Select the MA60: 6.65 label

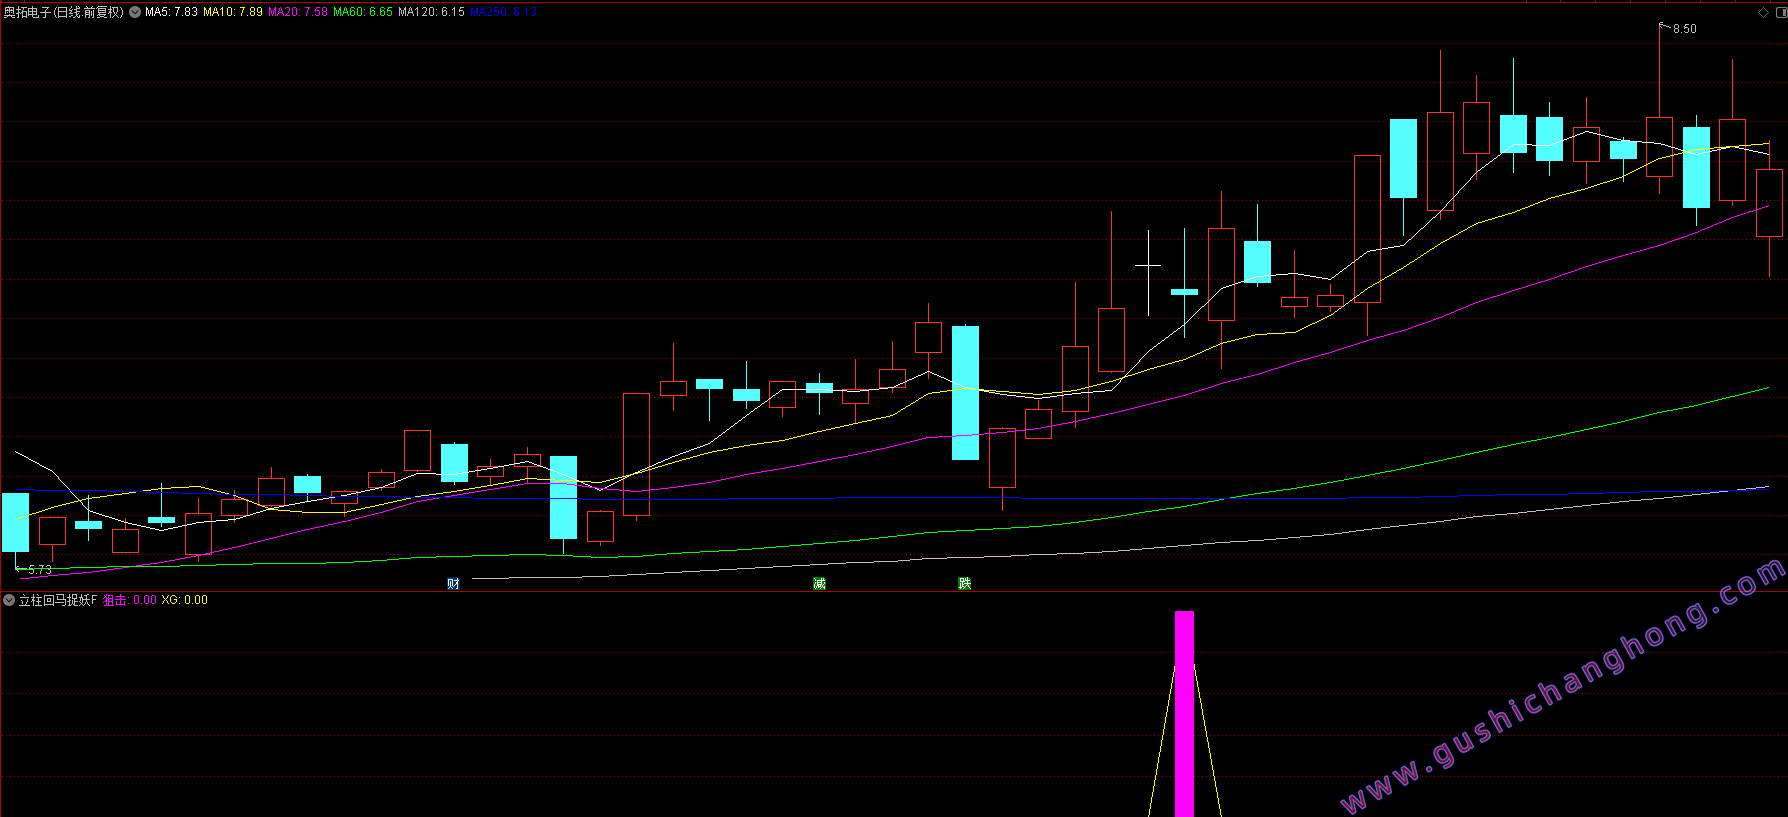tap(363, 12)
